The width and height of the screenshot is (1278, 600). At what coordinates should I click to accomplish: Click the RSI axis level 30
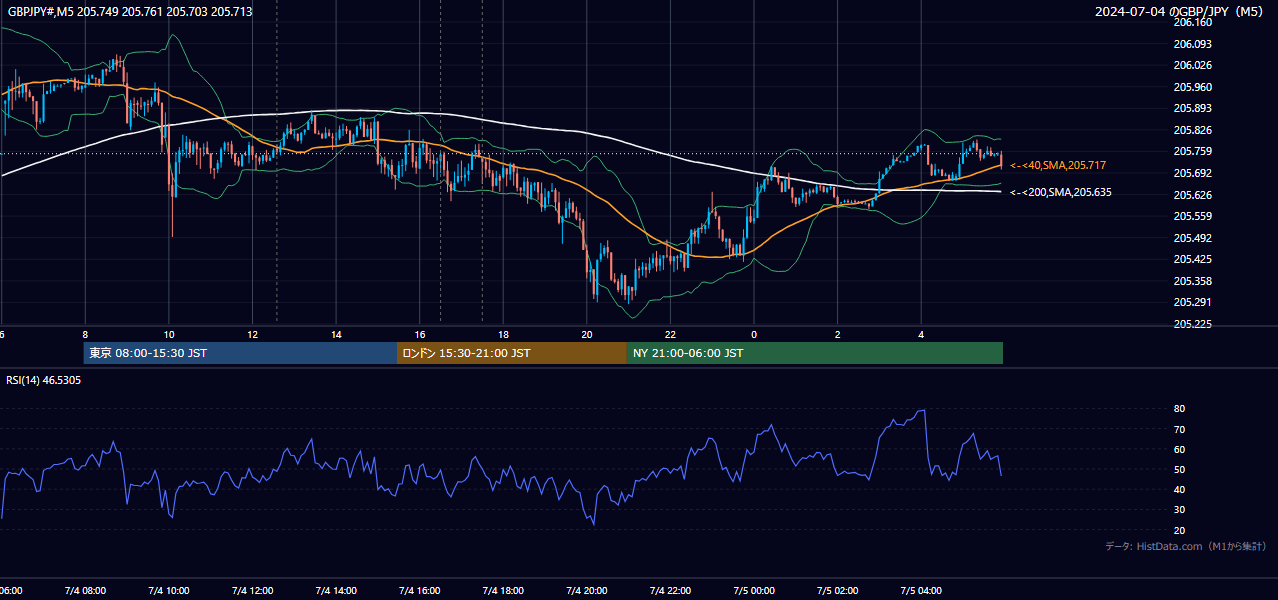1180,510
